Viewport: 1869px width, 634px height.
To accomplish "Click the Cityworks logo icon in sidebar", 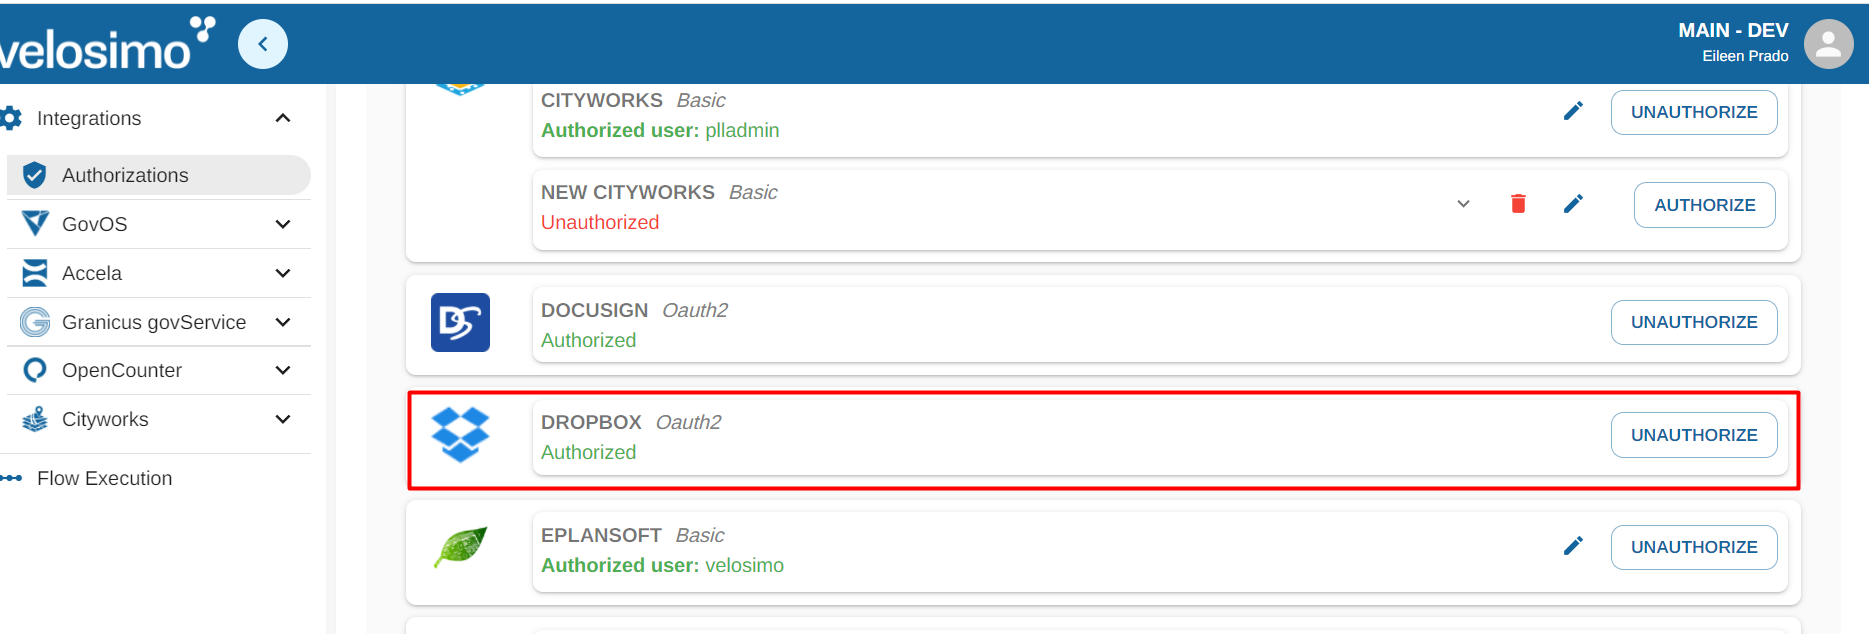I will [x=35, y=419].
